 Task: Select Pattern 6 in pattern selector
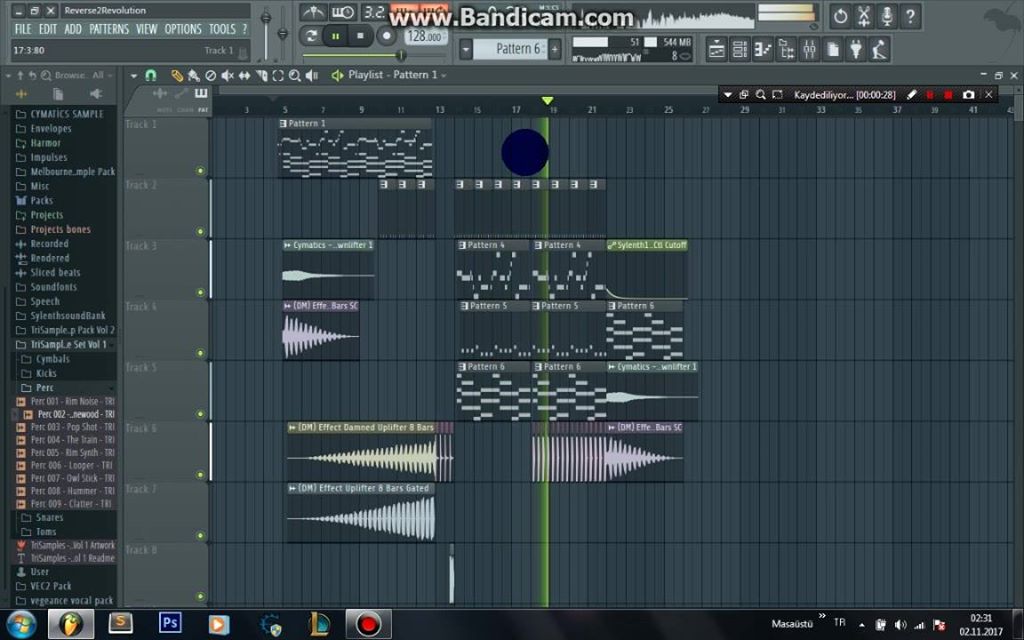click(510, 49)
